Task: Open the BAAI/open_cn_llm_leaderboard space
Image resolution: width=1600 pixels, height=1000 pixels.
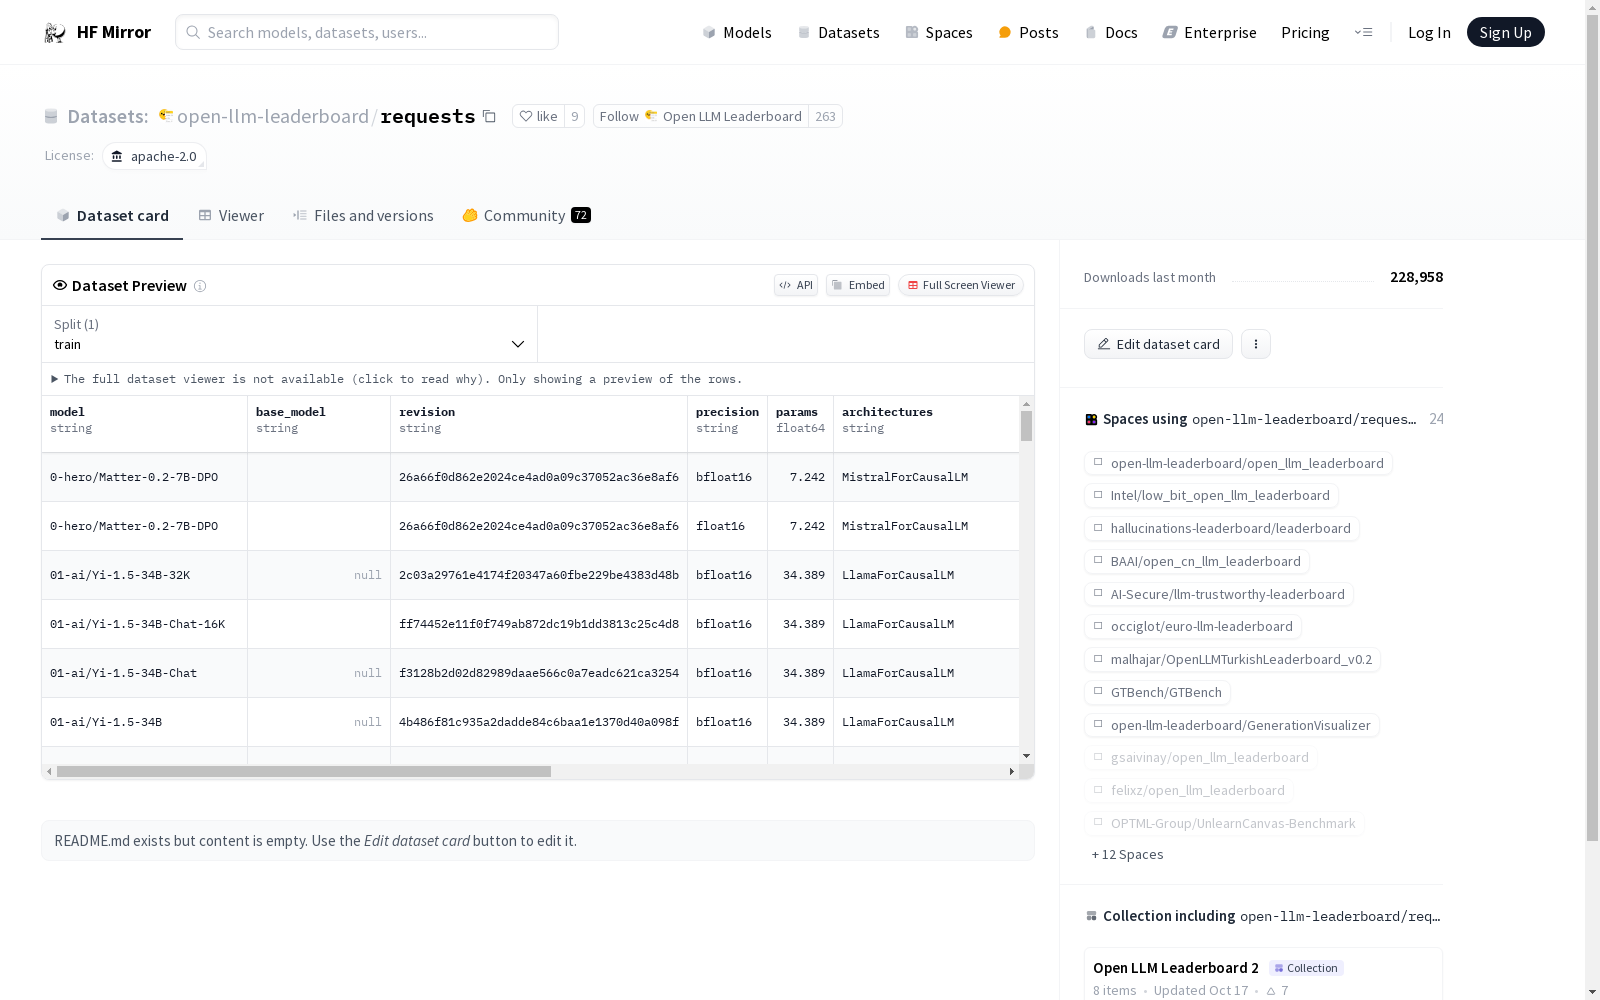Action: point(1197,561)
